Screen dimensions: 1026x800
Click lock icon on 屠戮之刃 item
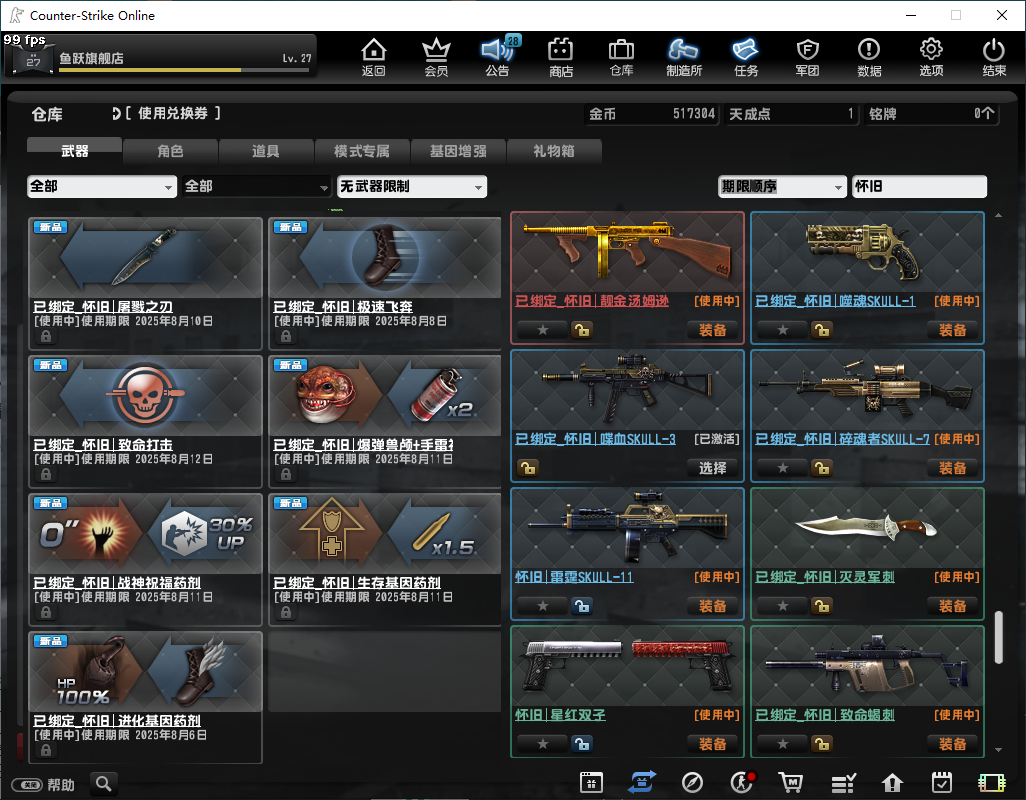click(45, 336)
